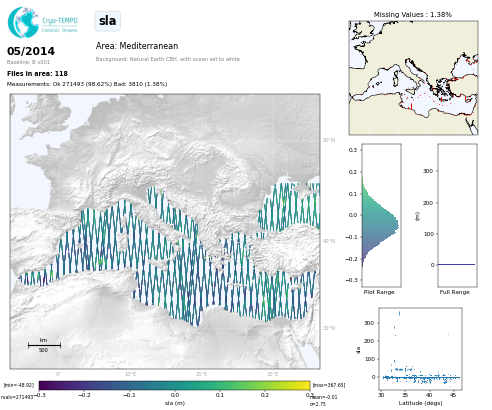The image size is (492, 410).
Task: Click the Cryo-TEMPO Coastal Oceans wordmark
Action: tap(60, 25)
